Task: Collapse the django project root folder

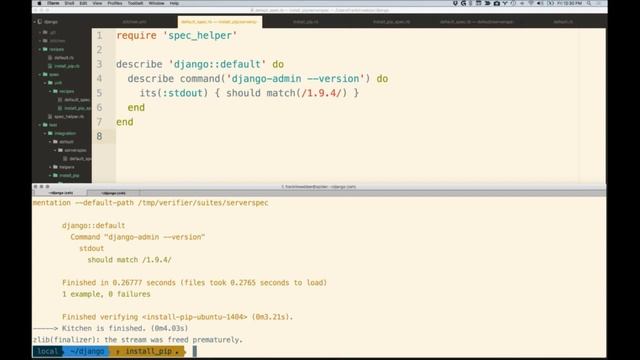Action: pyautogui.click(x=35, y=22)
